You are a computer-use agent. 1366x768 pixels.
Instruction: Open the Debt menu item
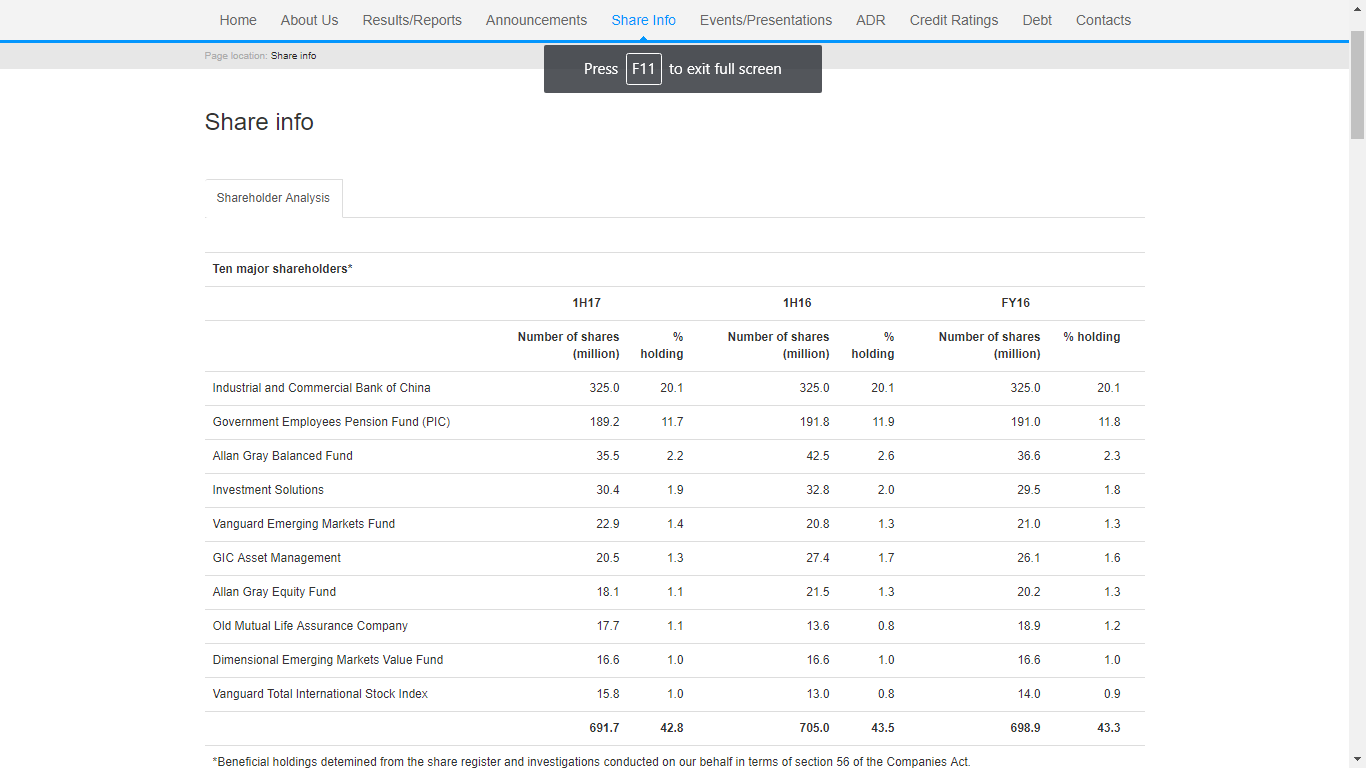pyautogui.click(x=1037, y=20)
